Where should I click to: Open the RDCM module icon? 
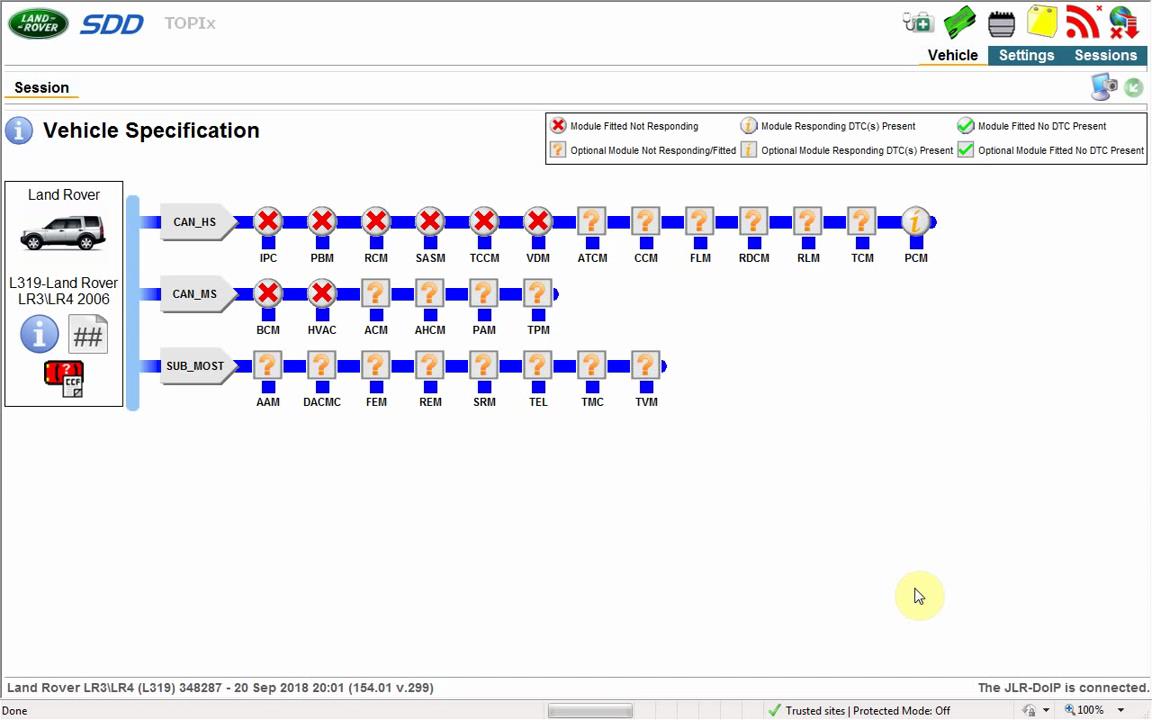[754, 221]
